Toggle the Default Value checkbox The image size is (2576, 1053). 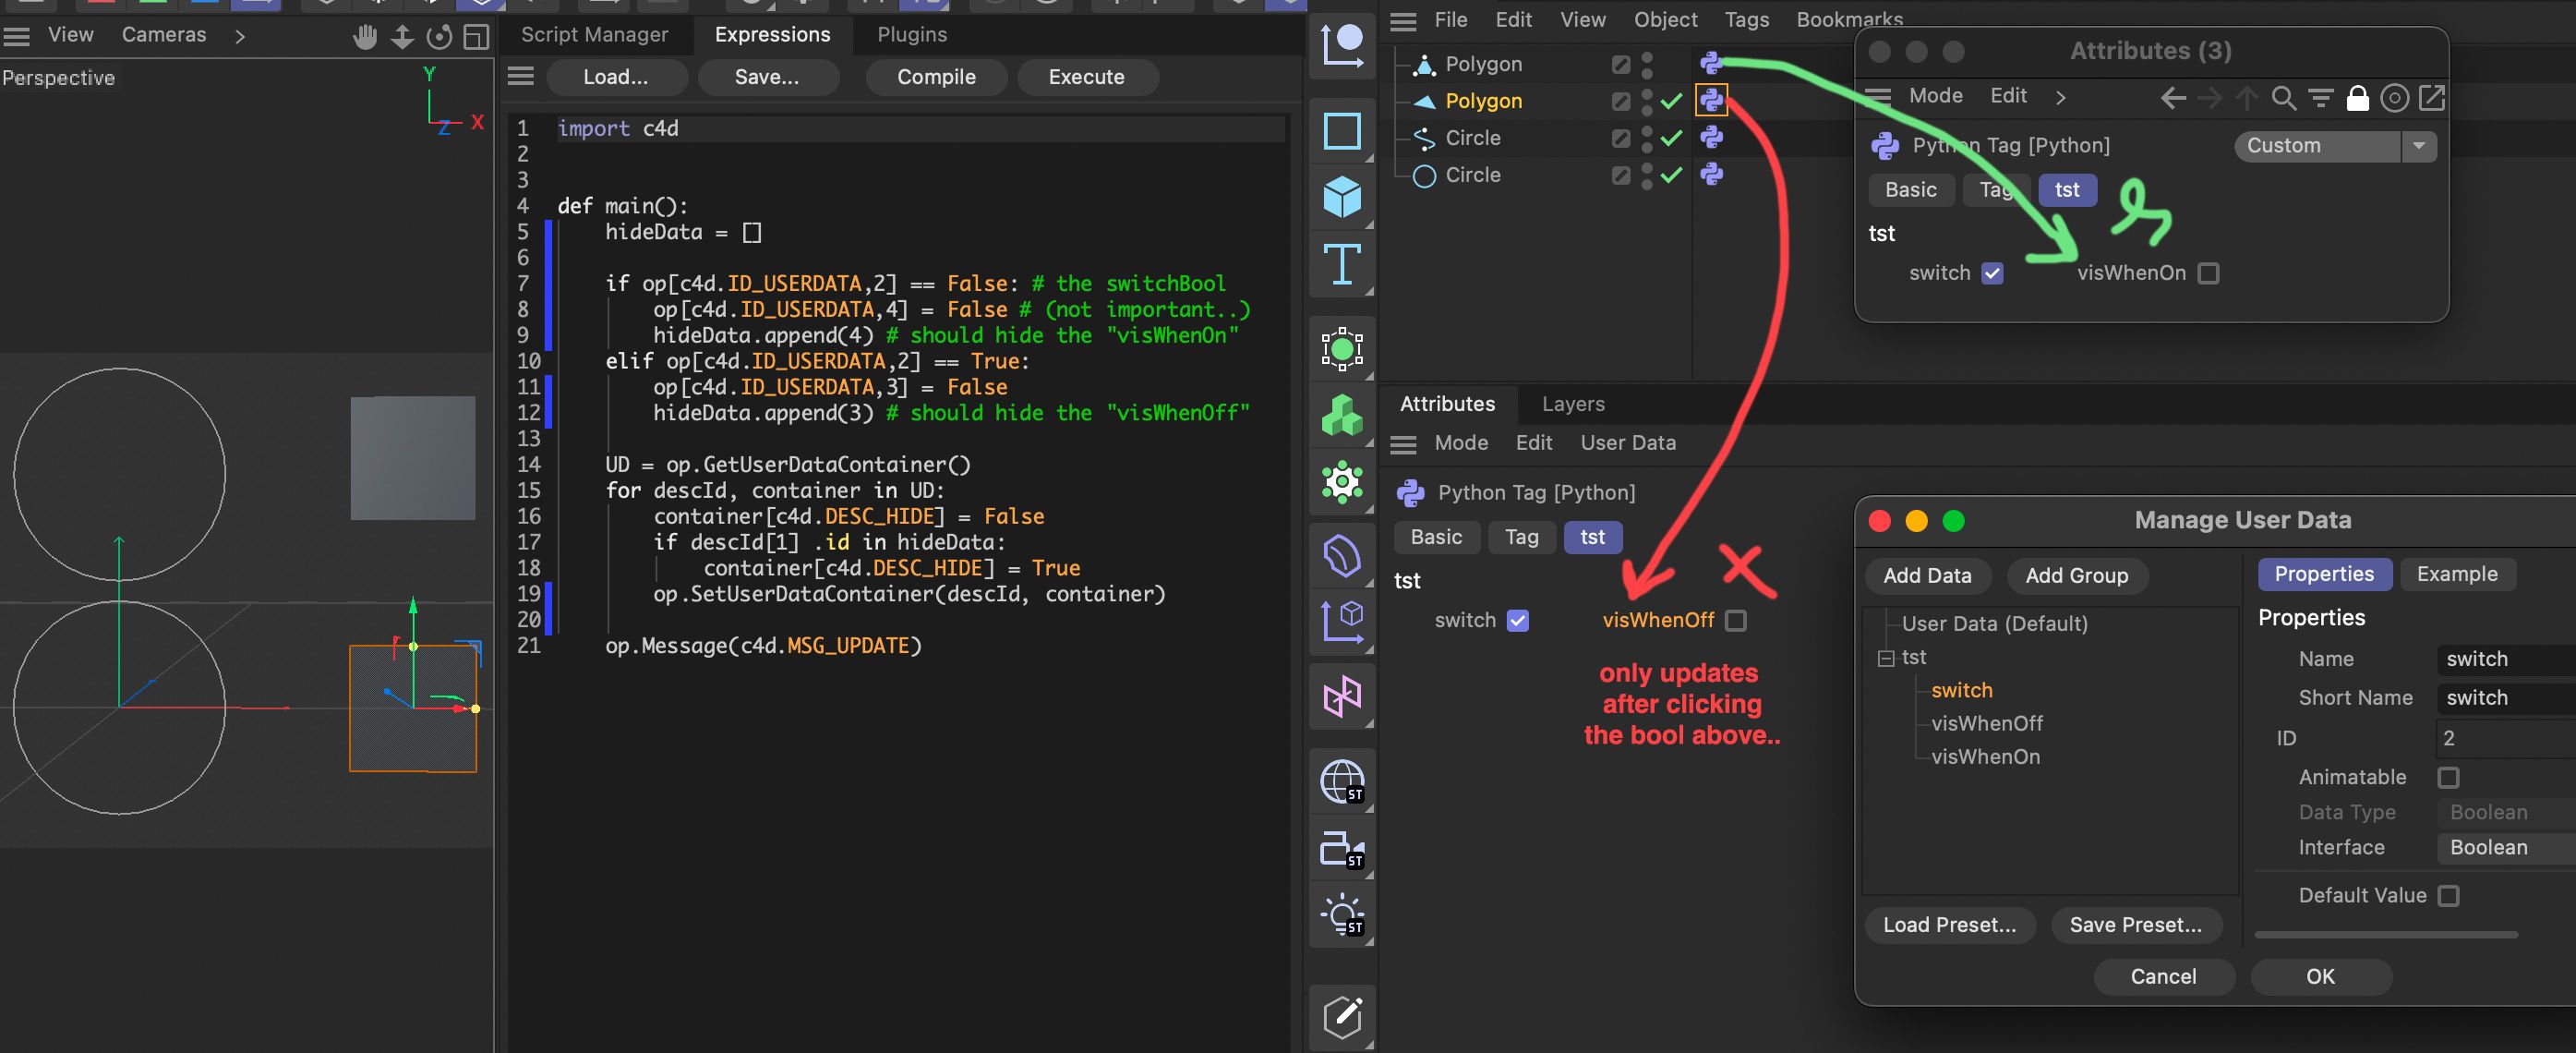click(2448, 895)
